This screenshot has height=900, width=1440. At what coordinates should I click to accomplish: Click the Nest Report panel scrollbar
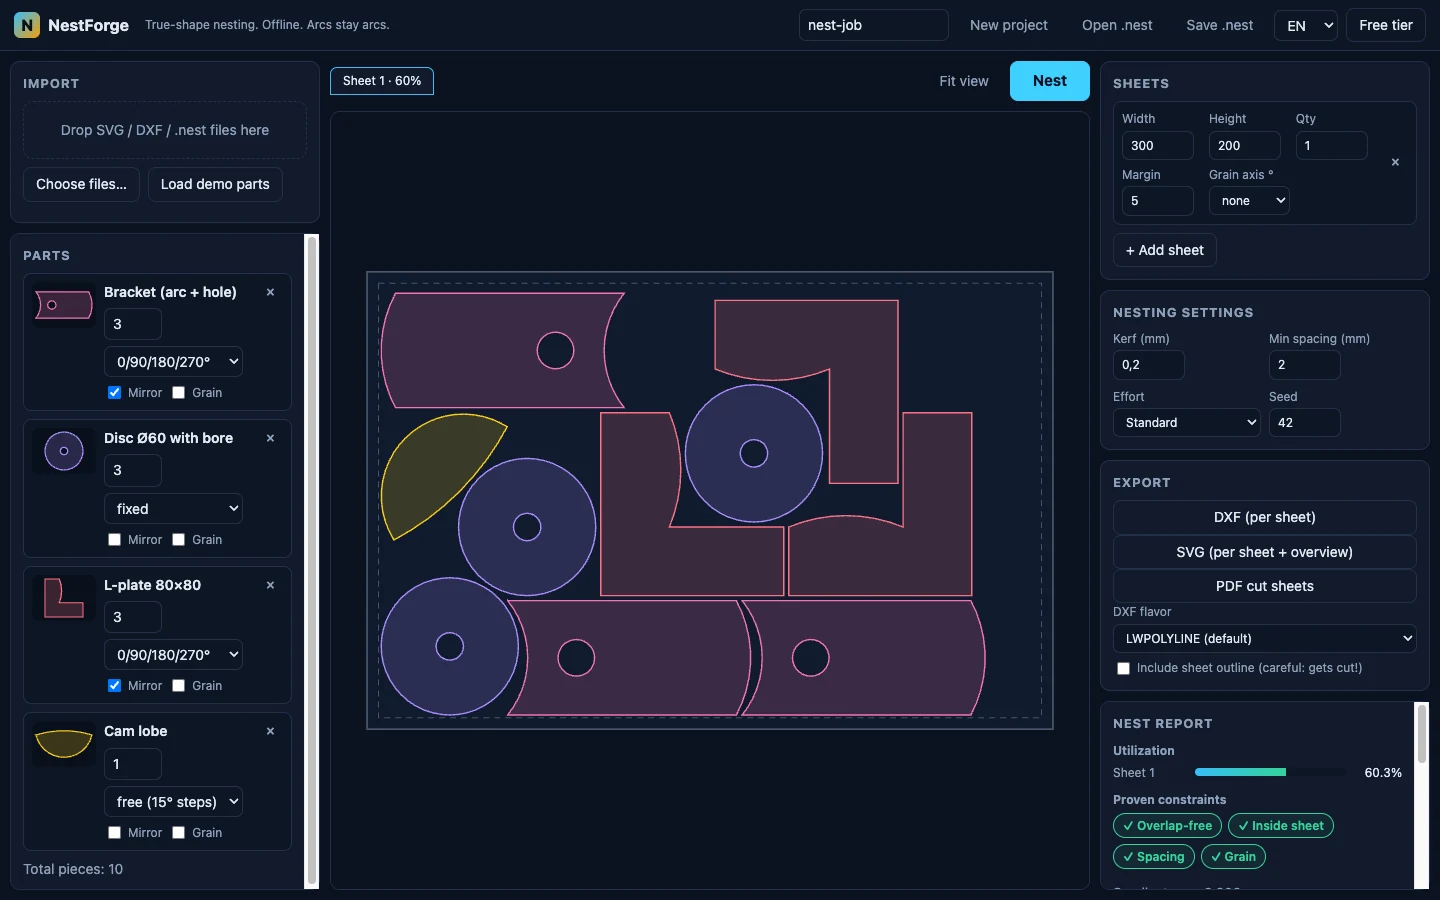pos(1421,733)
